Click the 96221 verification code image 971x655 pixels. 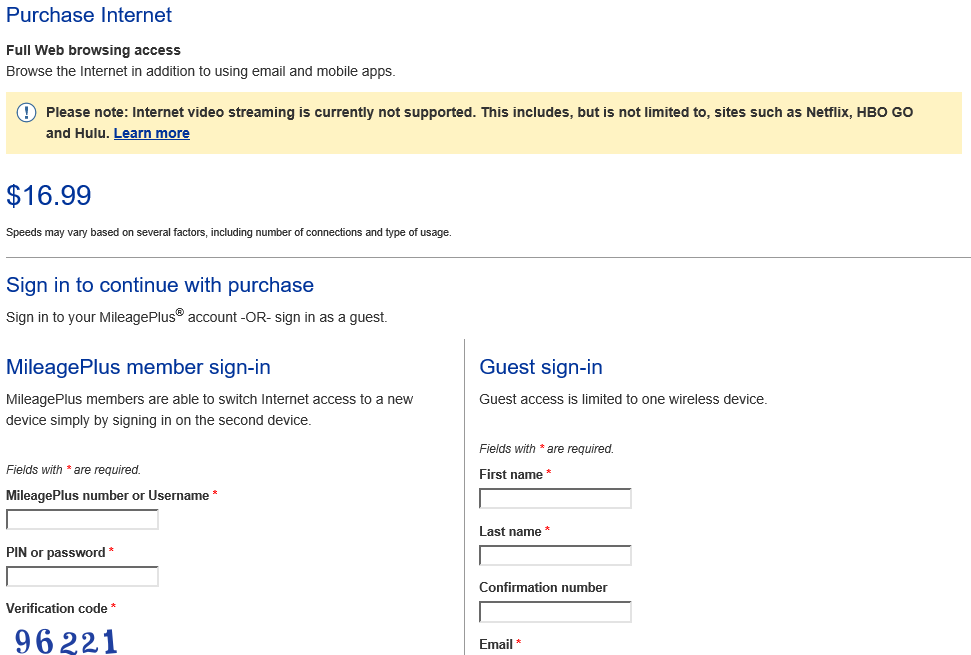(x=66, y=641)
